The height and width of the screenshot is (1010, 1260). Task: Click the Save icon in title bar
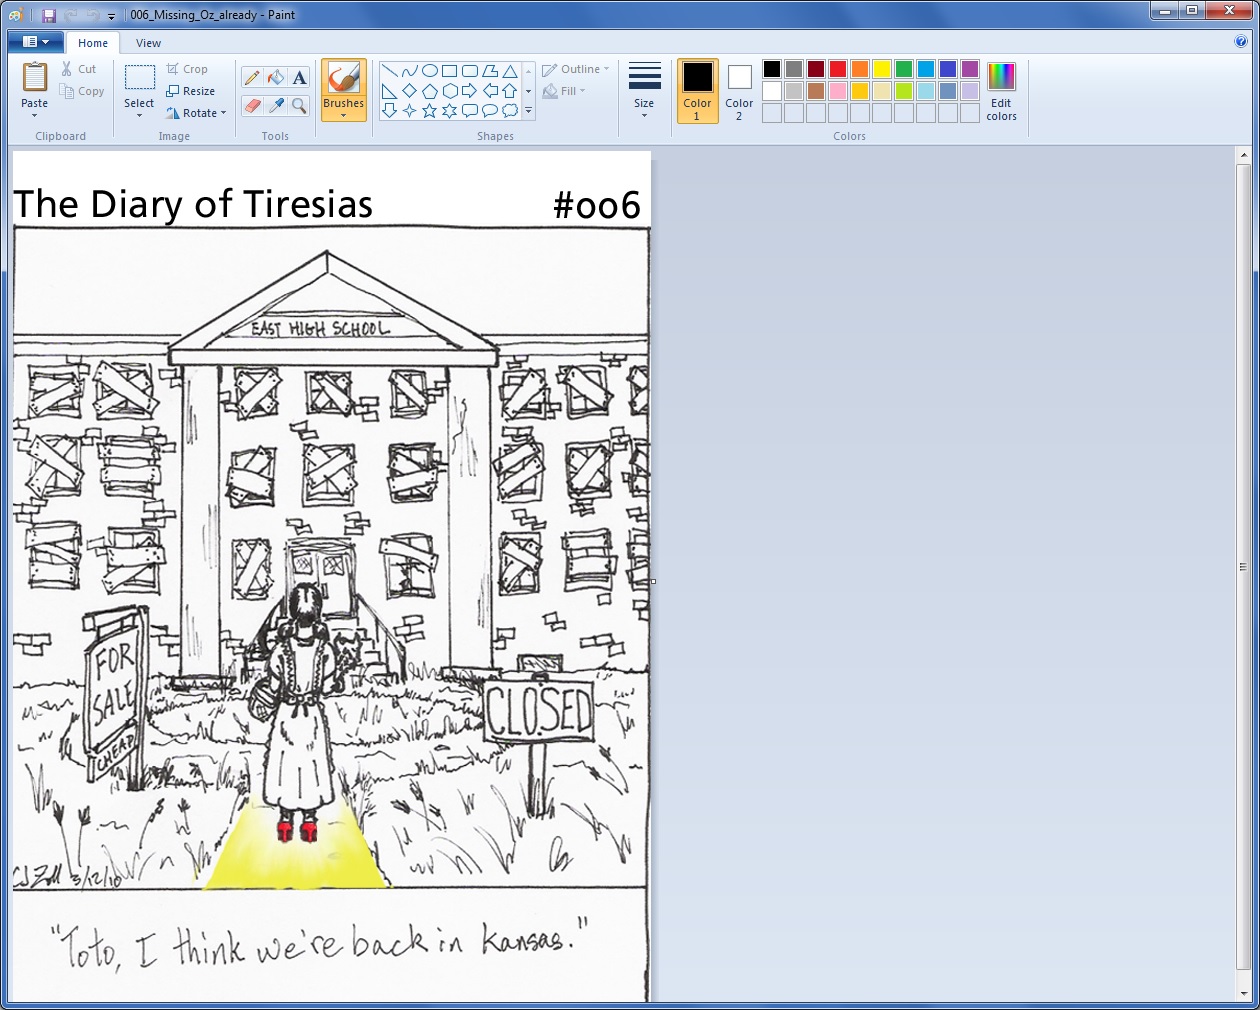click(48, 15)
